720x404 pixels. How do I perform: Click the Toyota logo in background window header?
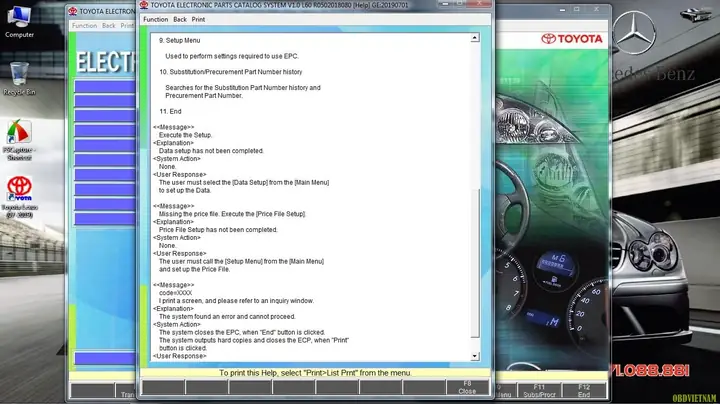[x=572, y=39]
